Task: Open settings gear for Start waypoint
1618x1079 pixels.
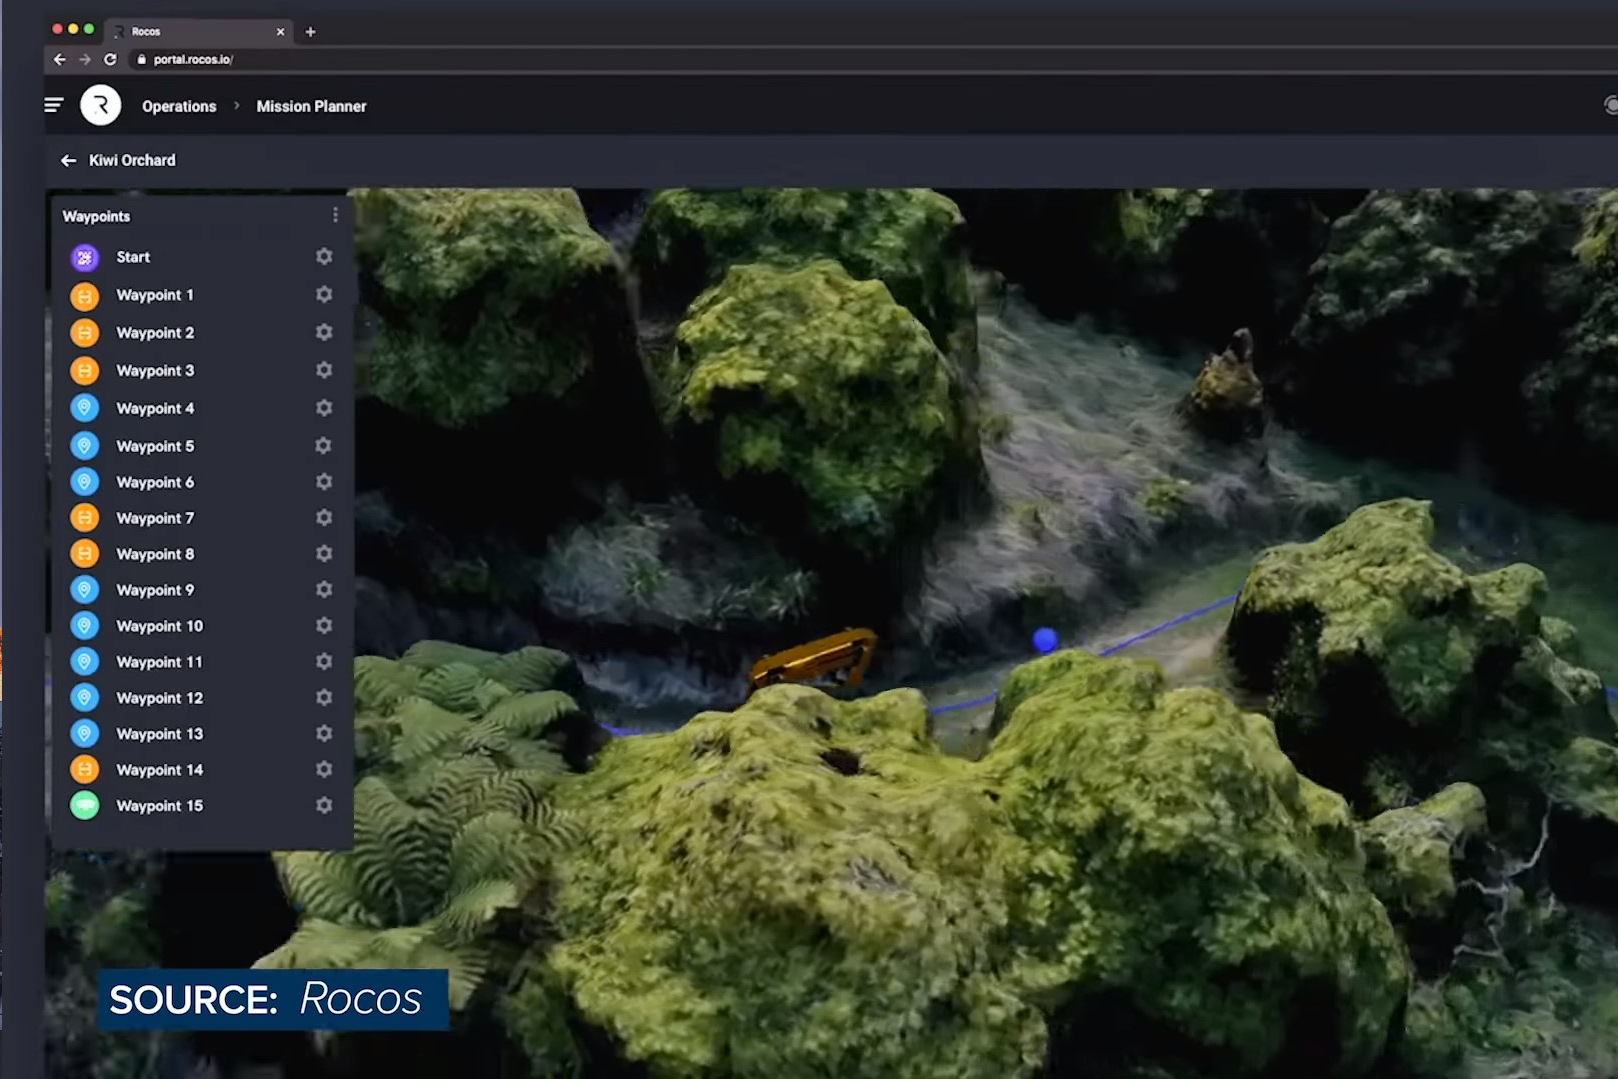Action: click(x=324, y=257)
